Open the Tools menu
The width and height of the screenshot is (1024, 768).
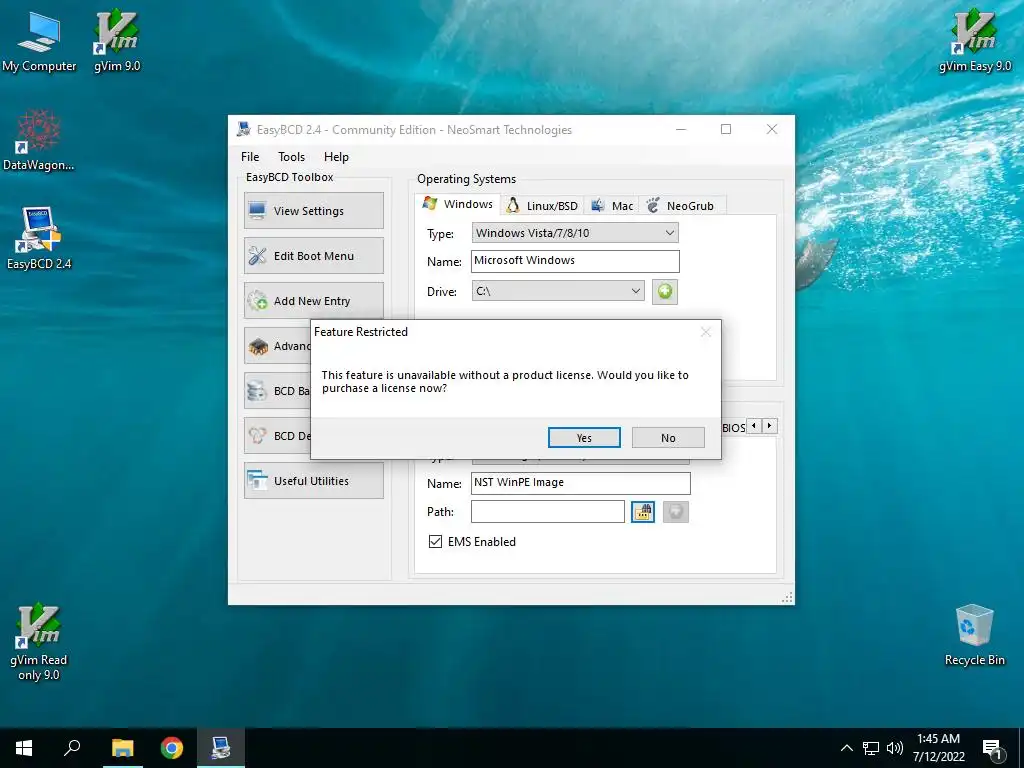click(291, 157)
